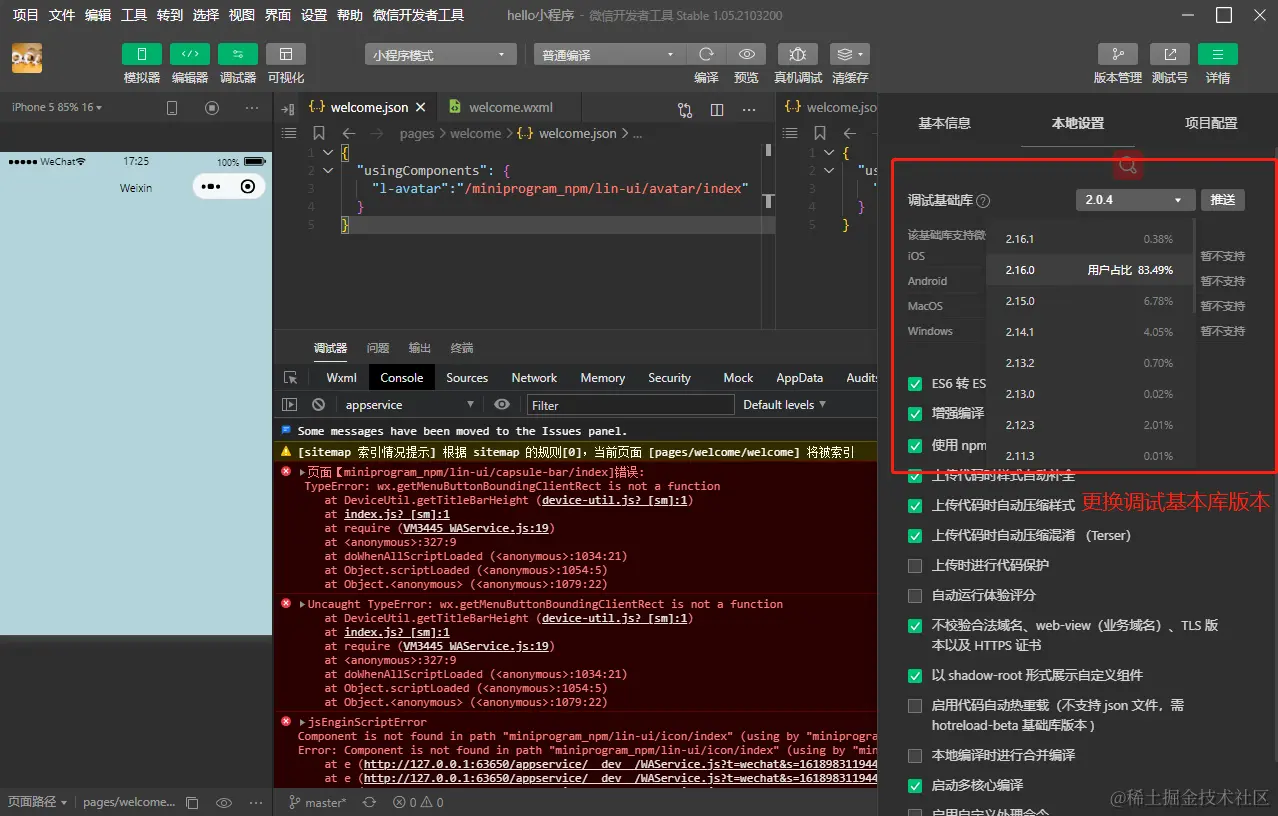Close the welcome.json editor tab
Viewport: 1278px width, 816px height.
click(421, 107)
